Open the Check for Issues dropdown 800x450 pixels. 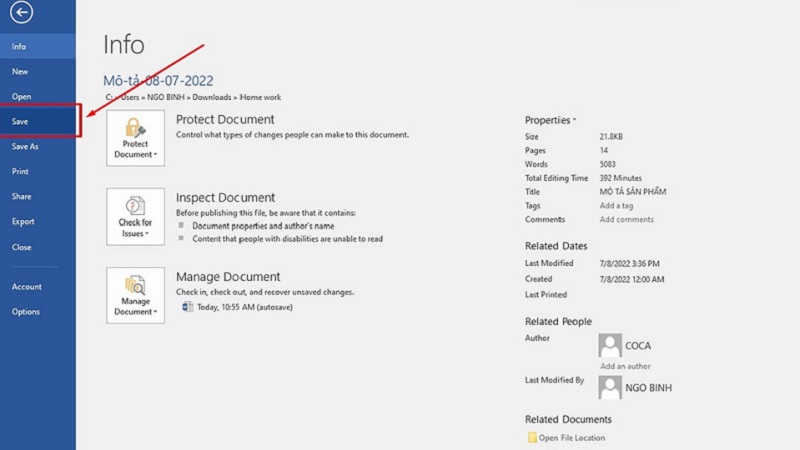coord(135,216)
